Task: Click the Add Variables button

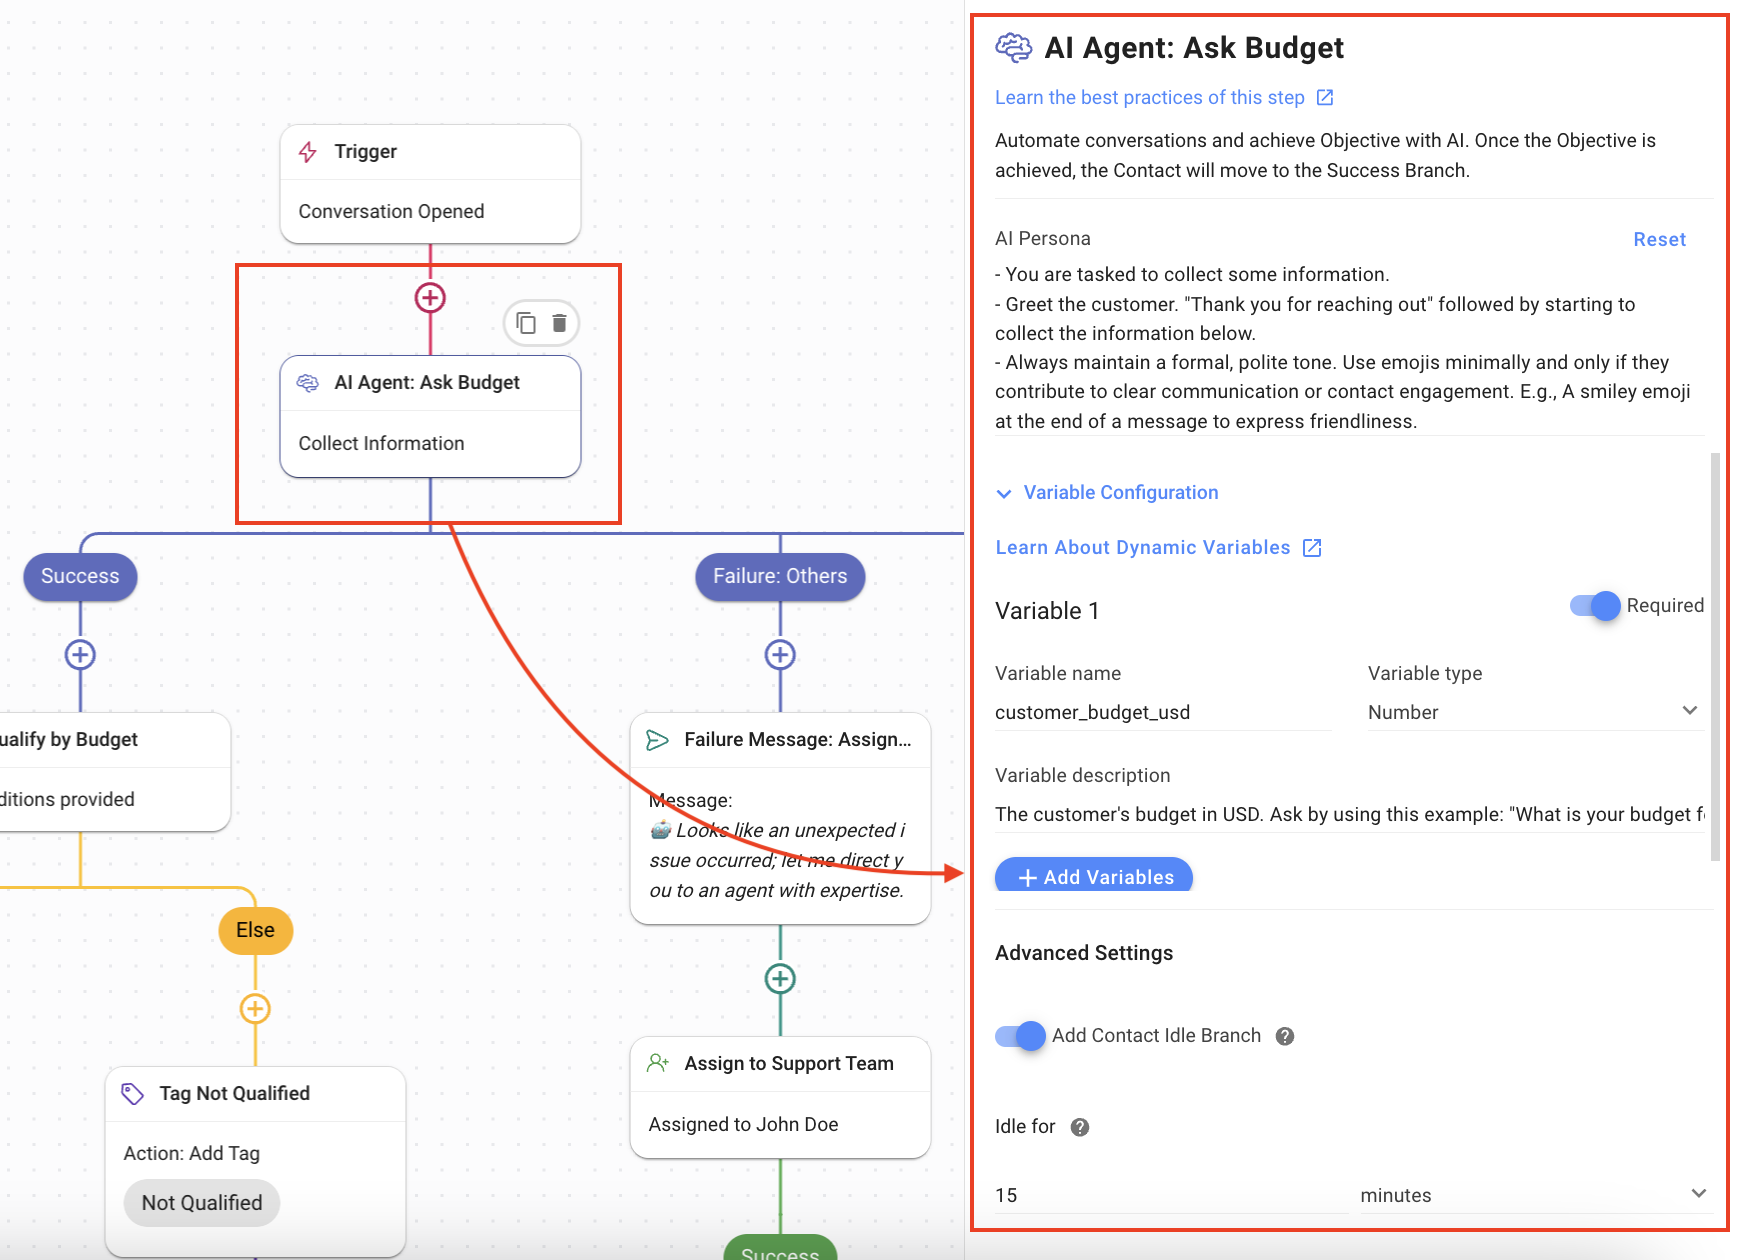Action: coord(1094,876)
